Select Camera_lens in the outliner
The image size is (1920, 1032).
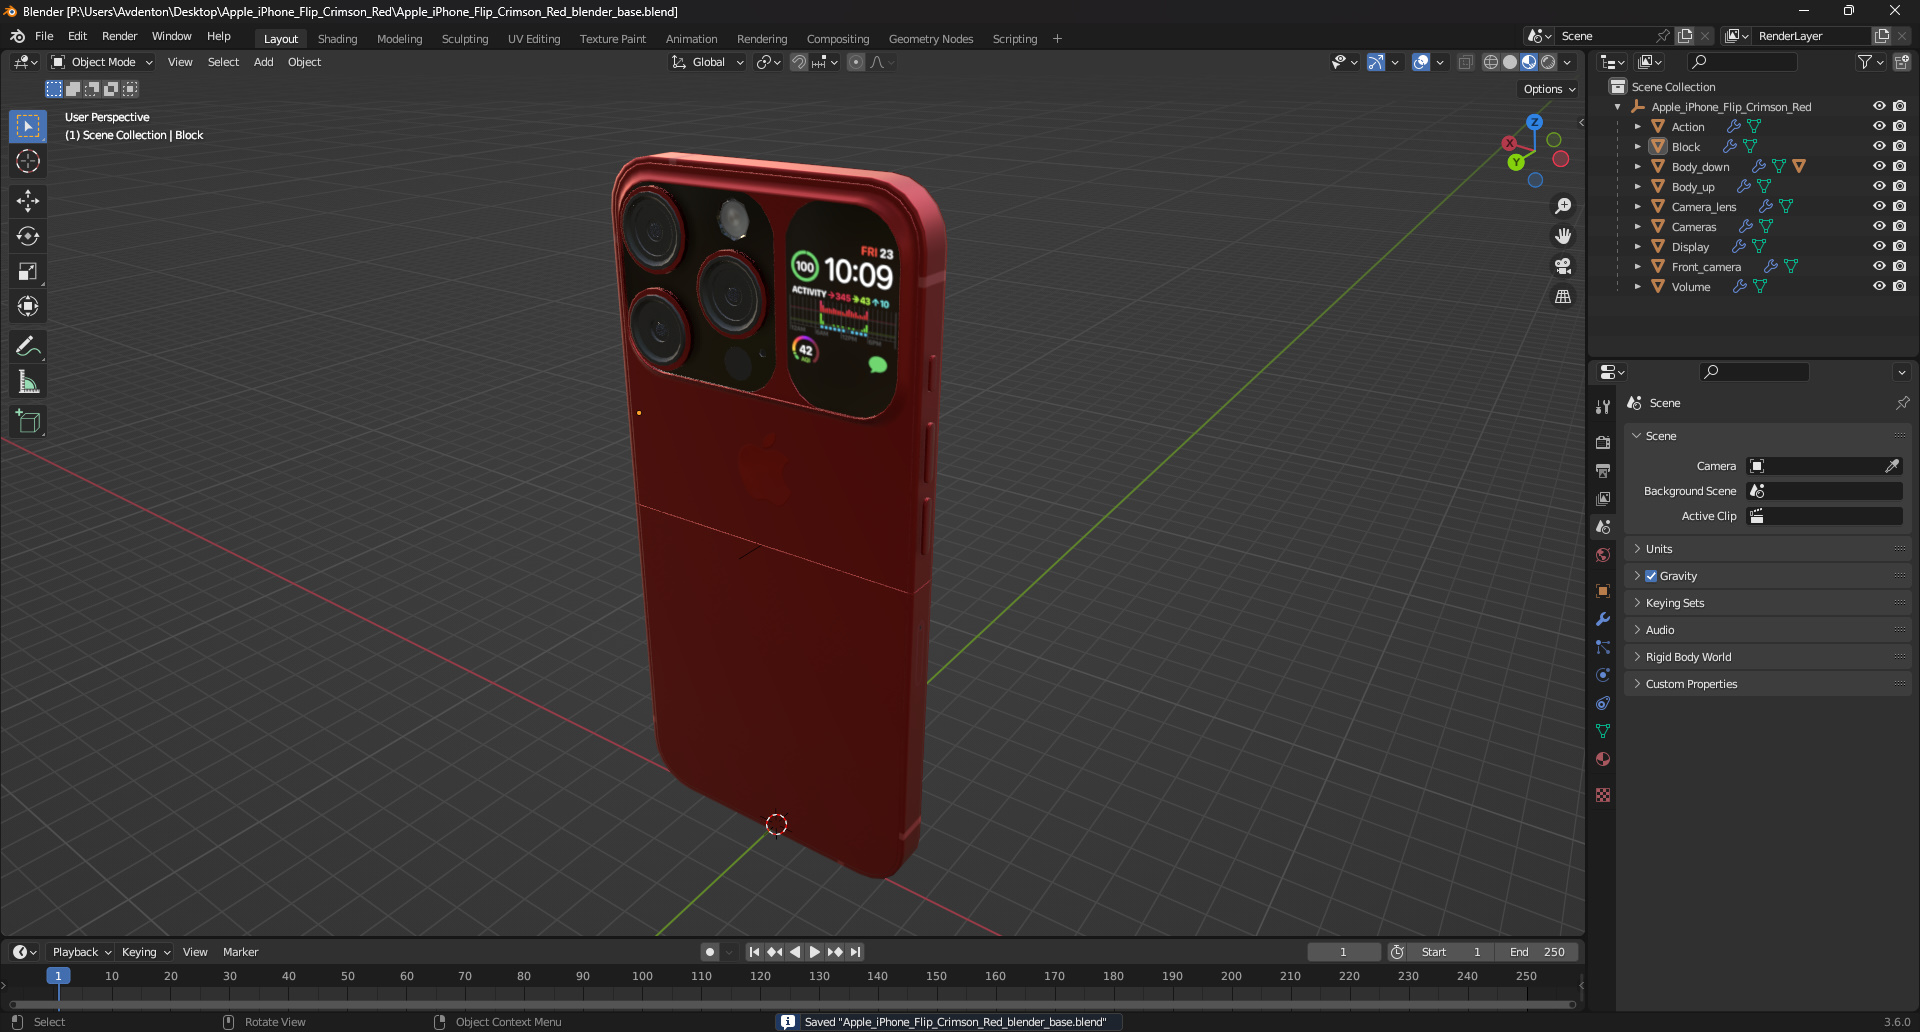[1703, 207]
